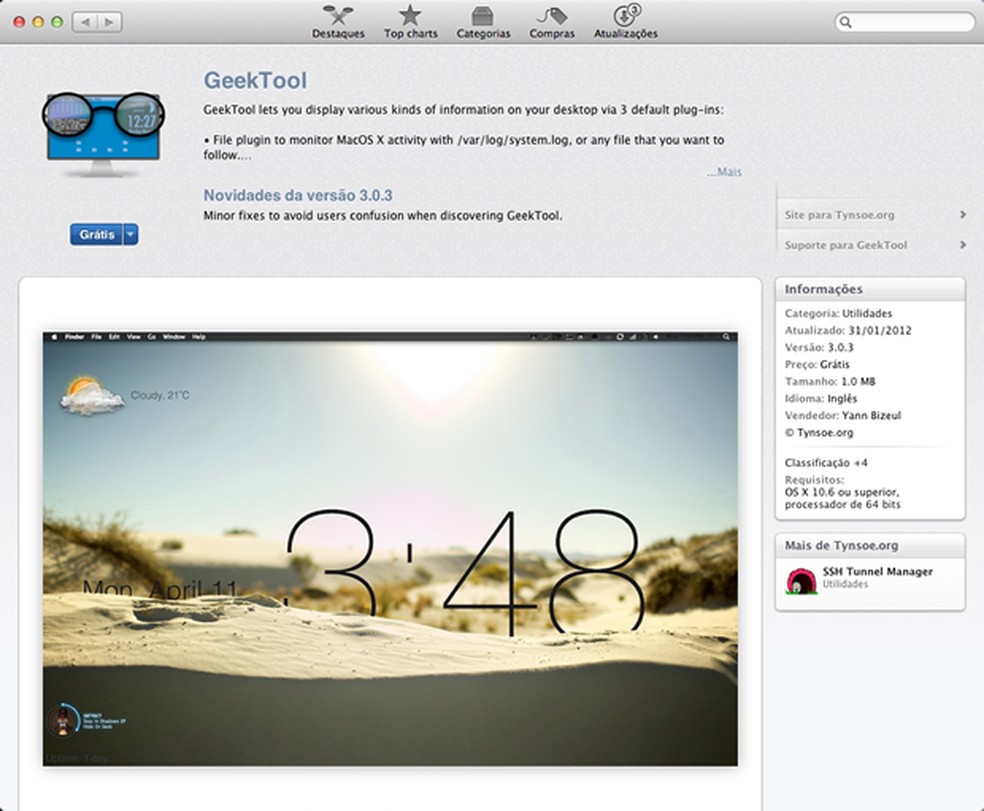Click the GeekTool app title
This screenshot has width=984, height=811.
(x=255, y=80)
